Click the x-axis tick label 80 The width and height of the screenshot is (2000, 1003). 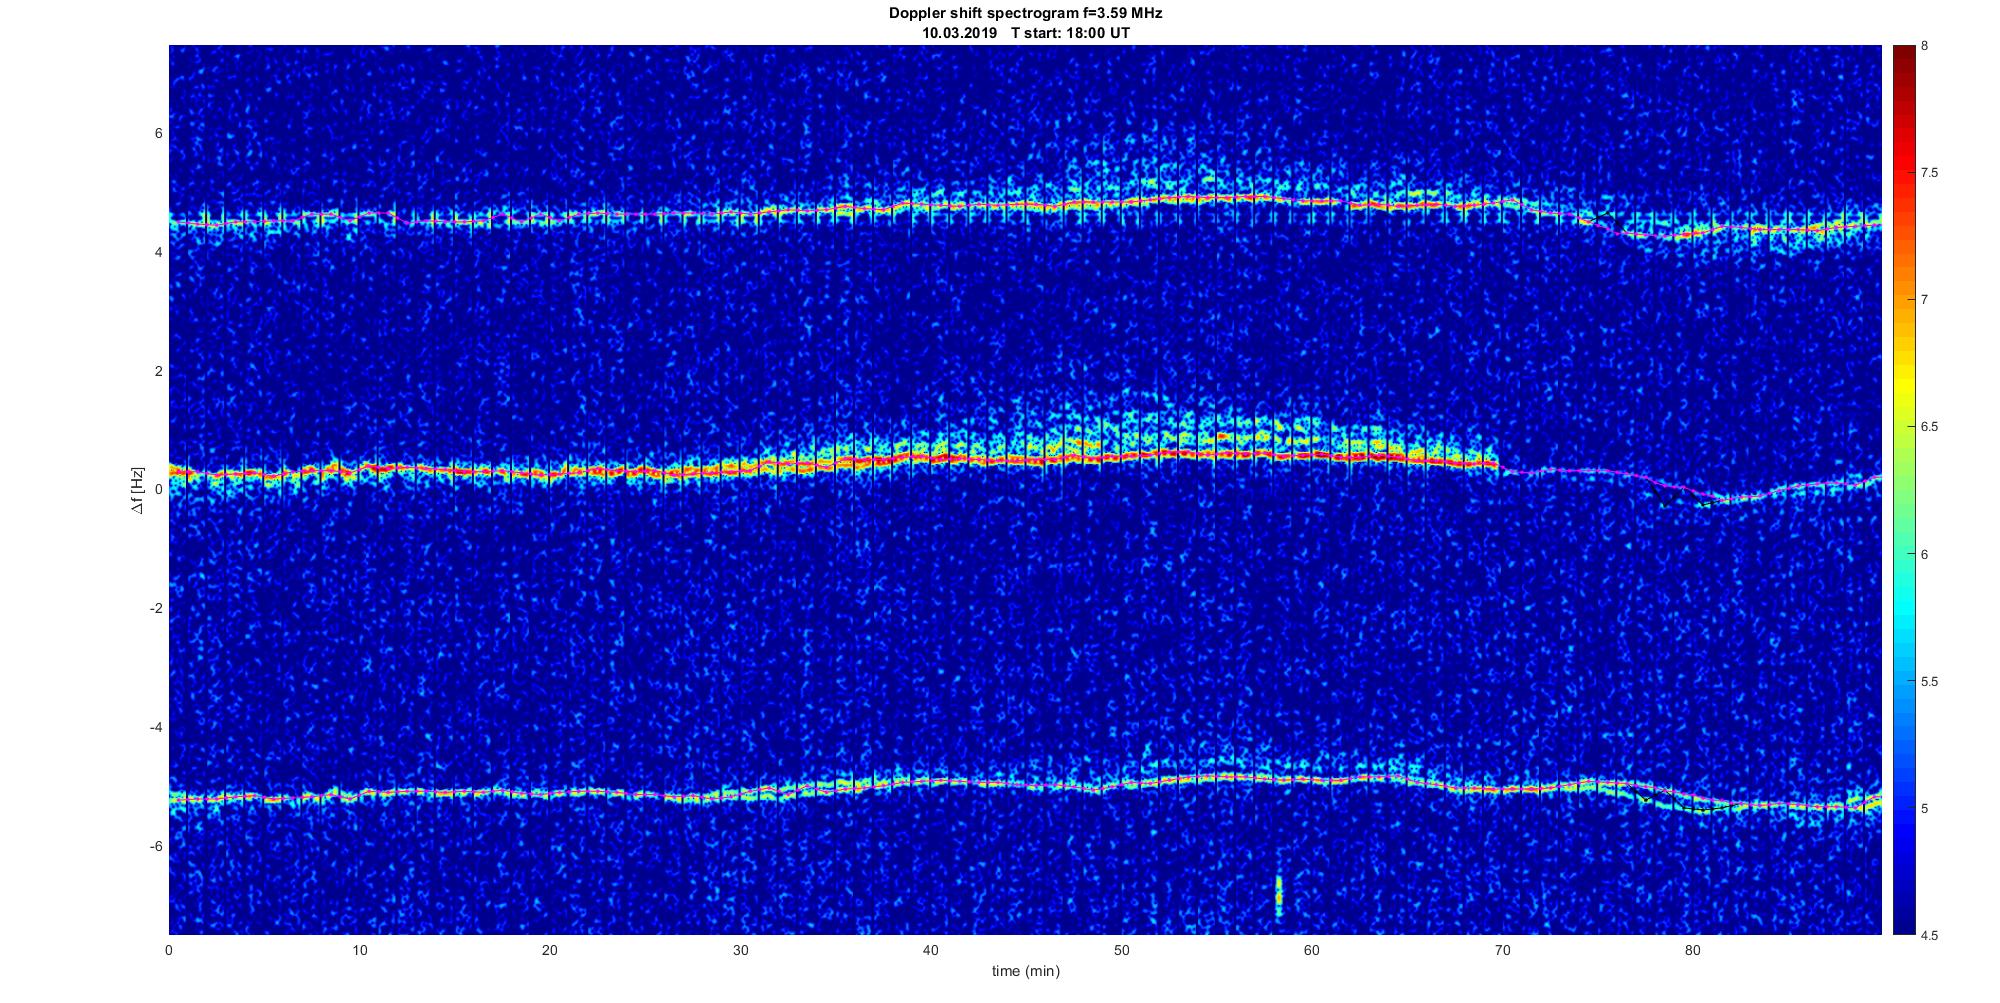(x=1692, y=949)
